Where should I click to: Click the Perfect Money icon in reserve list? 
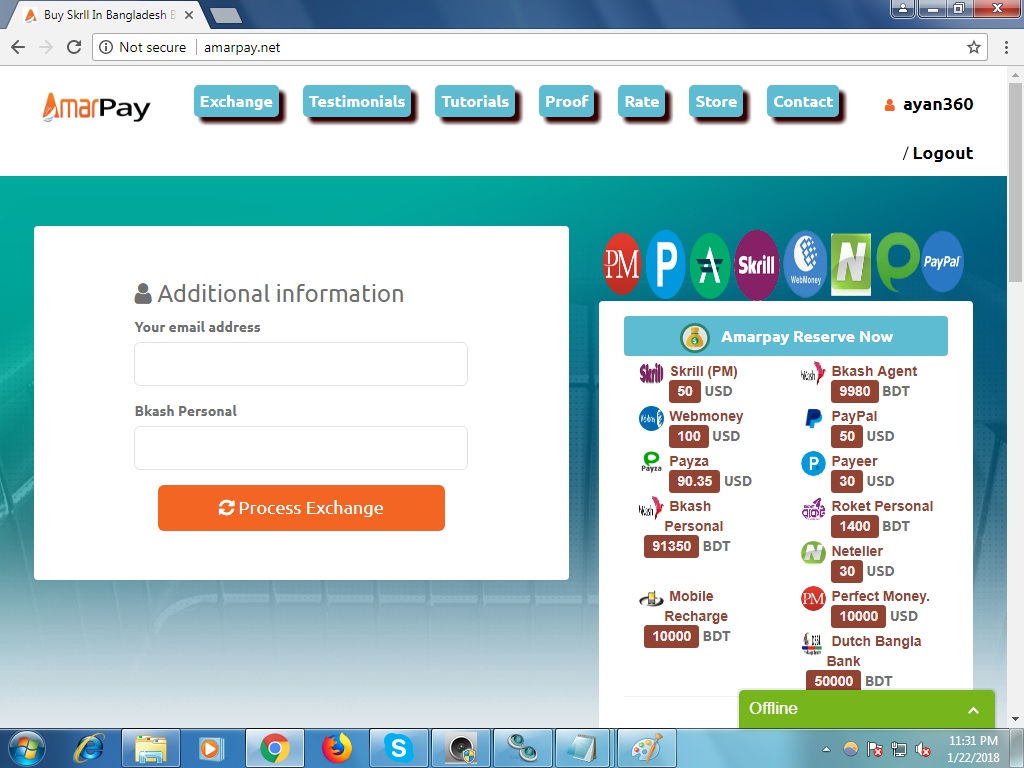(x=813, y=598)
